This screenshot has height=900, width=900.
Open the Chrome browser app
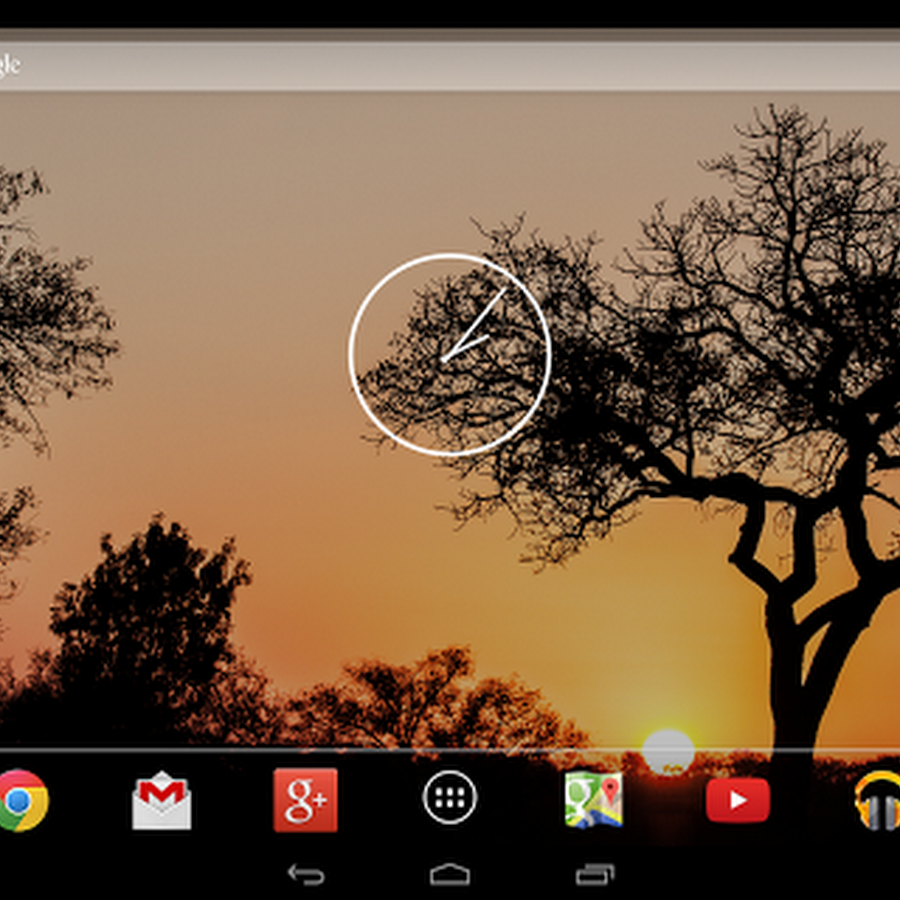tap(22, 800)
